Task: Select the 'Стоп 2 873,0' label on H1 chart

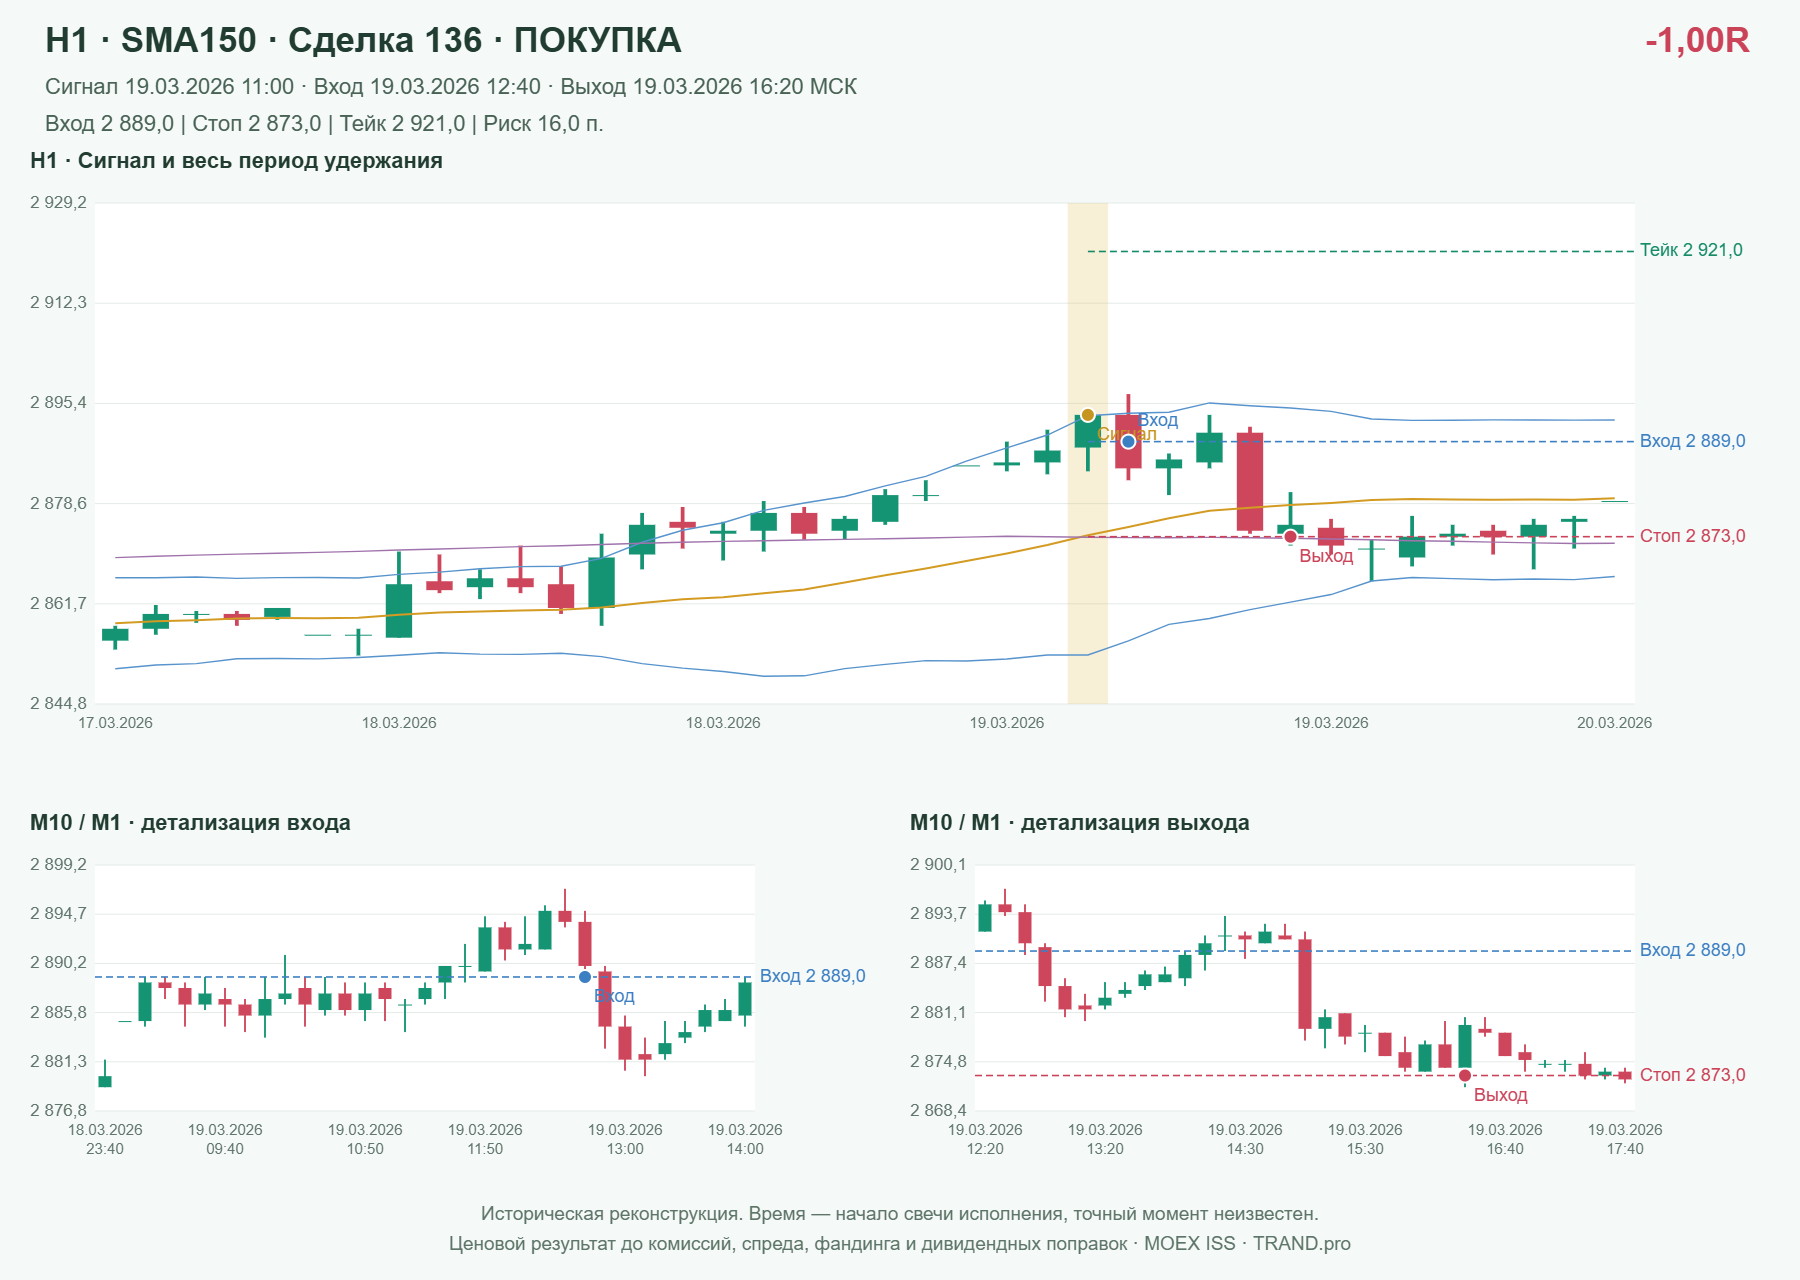Action: point(1692,536)
